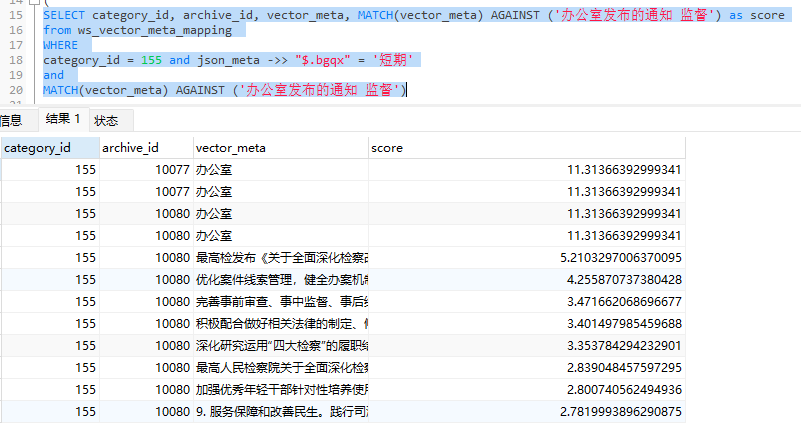Click the first row's archive_id 10077 cell
Viewport: 801px width, 423px height.
click(145, 169)
